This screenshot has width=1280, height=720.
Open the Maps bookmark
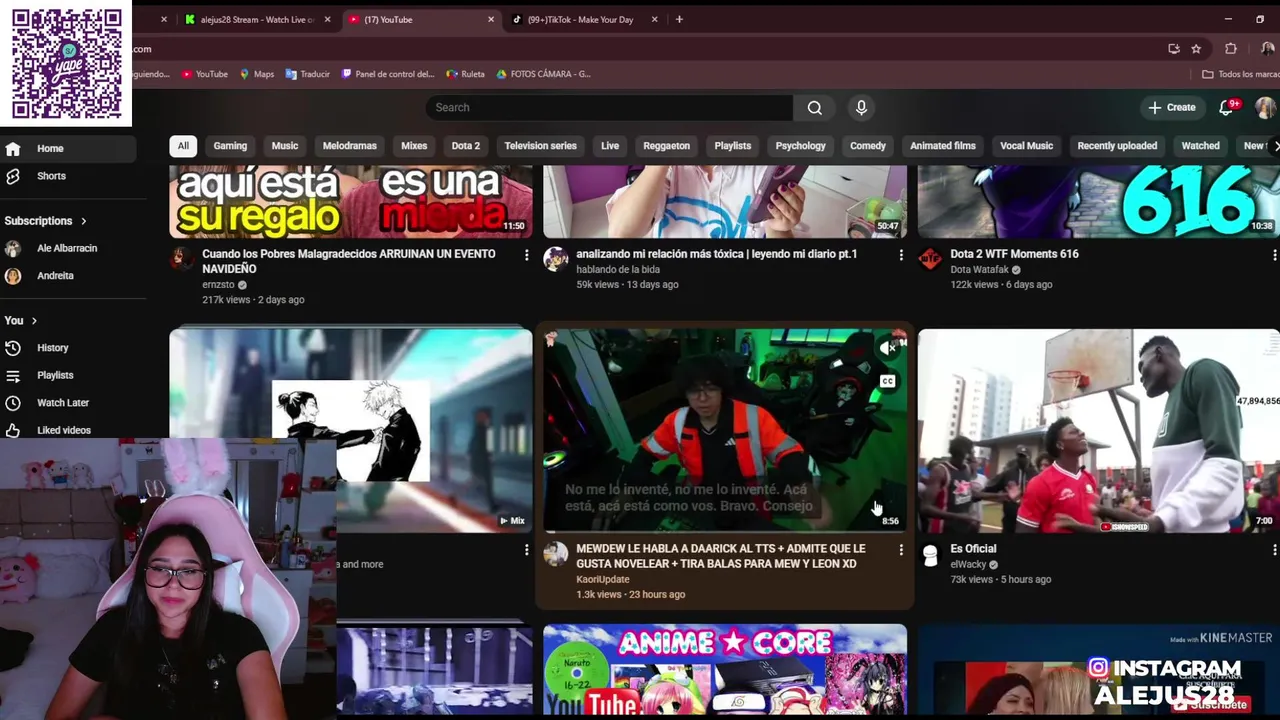point(257,74)
